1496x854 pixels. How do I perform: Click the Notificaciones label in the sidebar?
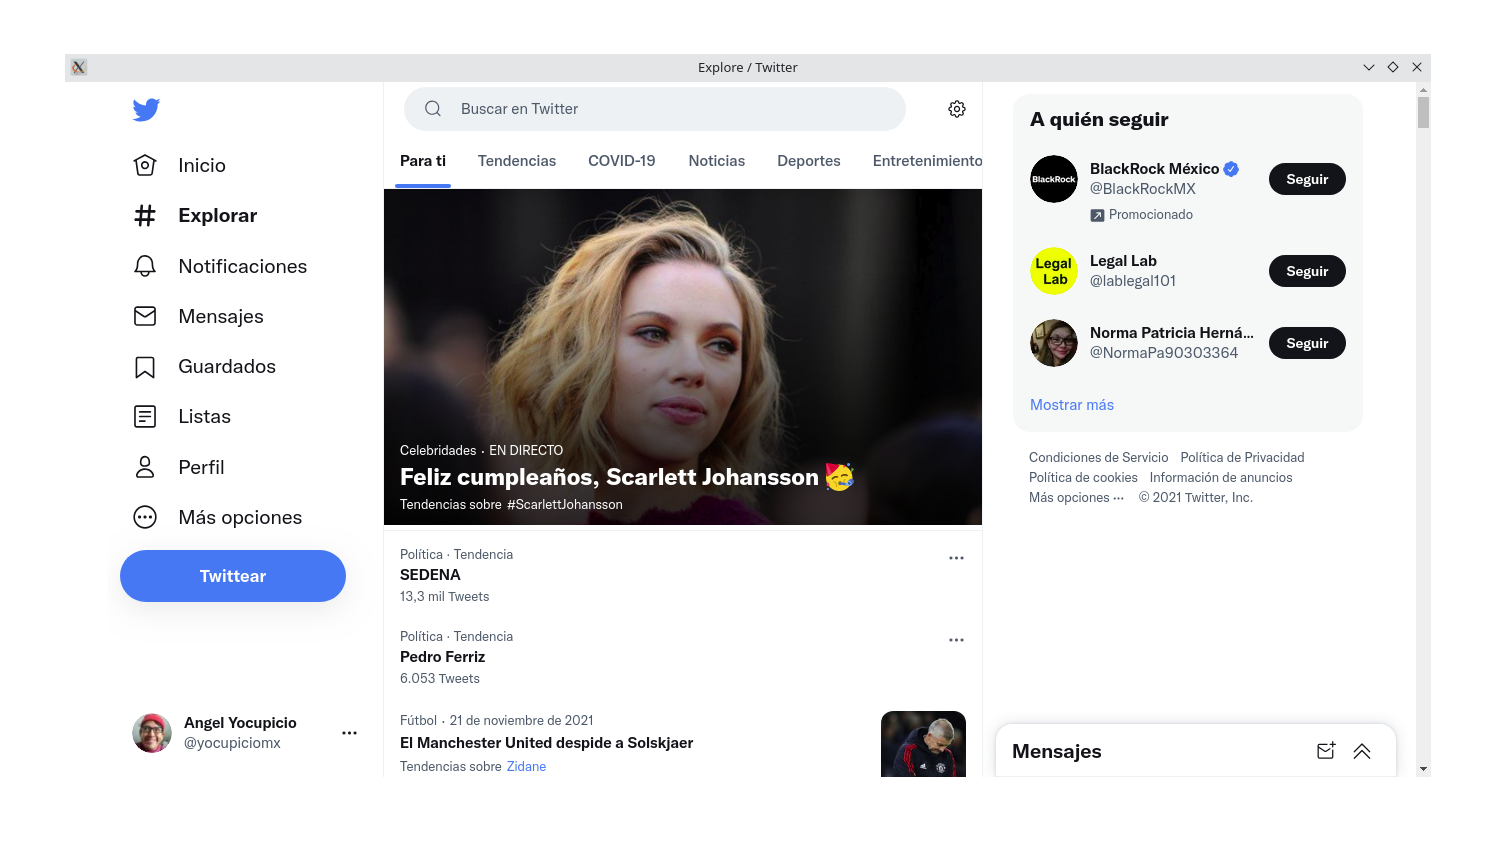[243, 266]
